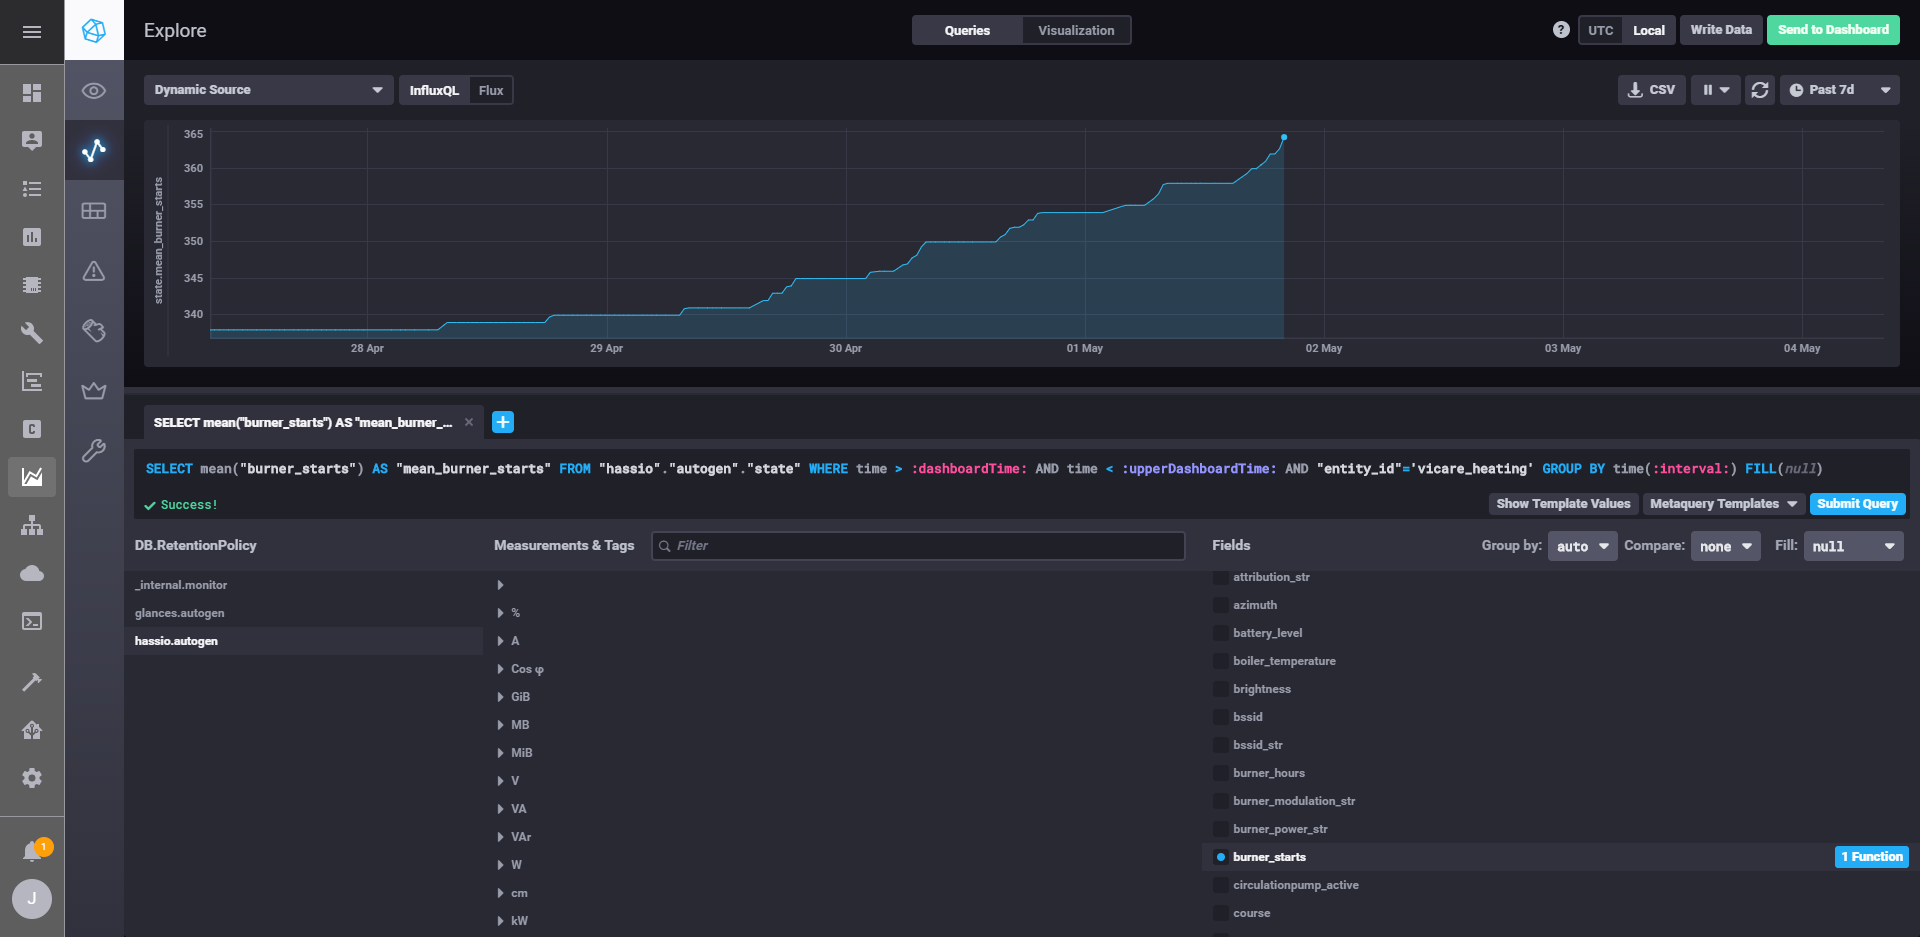This screenshot has height=937, width=1920.
Task: Switch query language to Flux
Action: click(491, 90)
